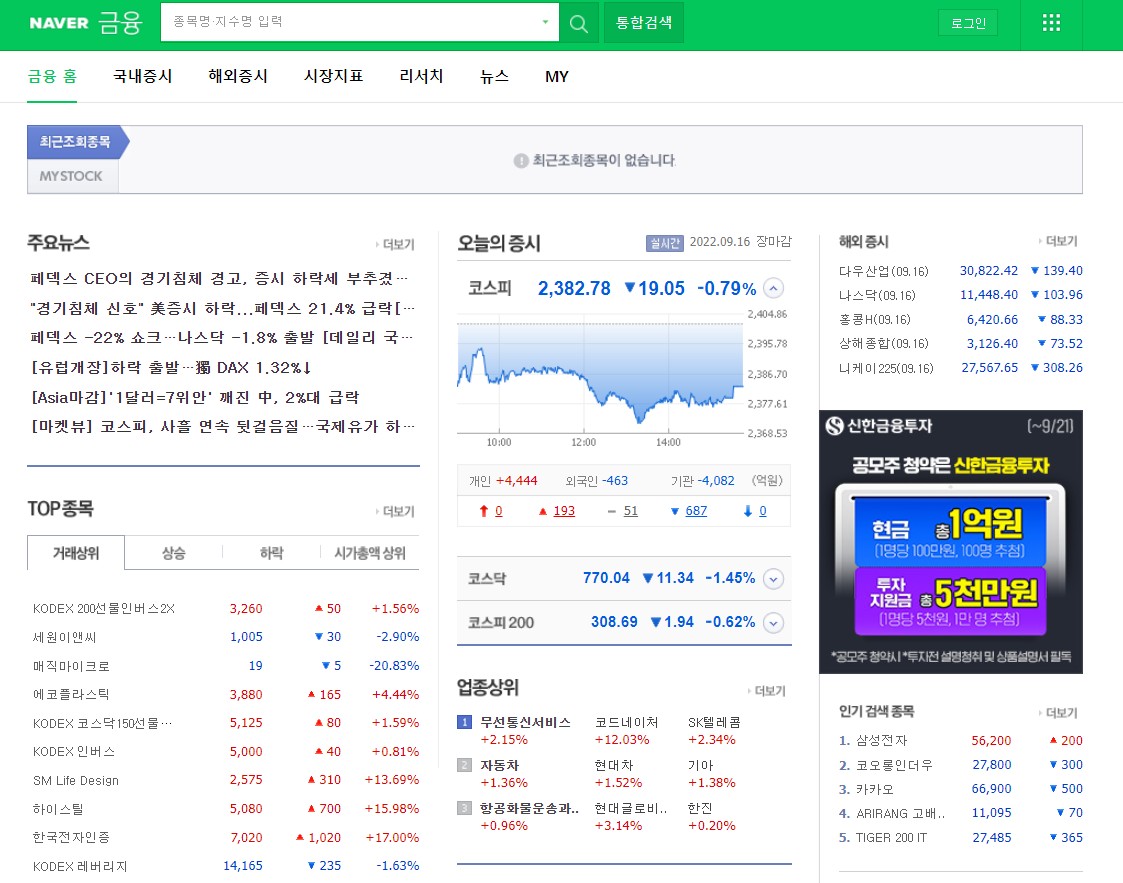Open 현대차 in 자동차 industry
The image size is (1123, 883).
(x=614, y=766)
